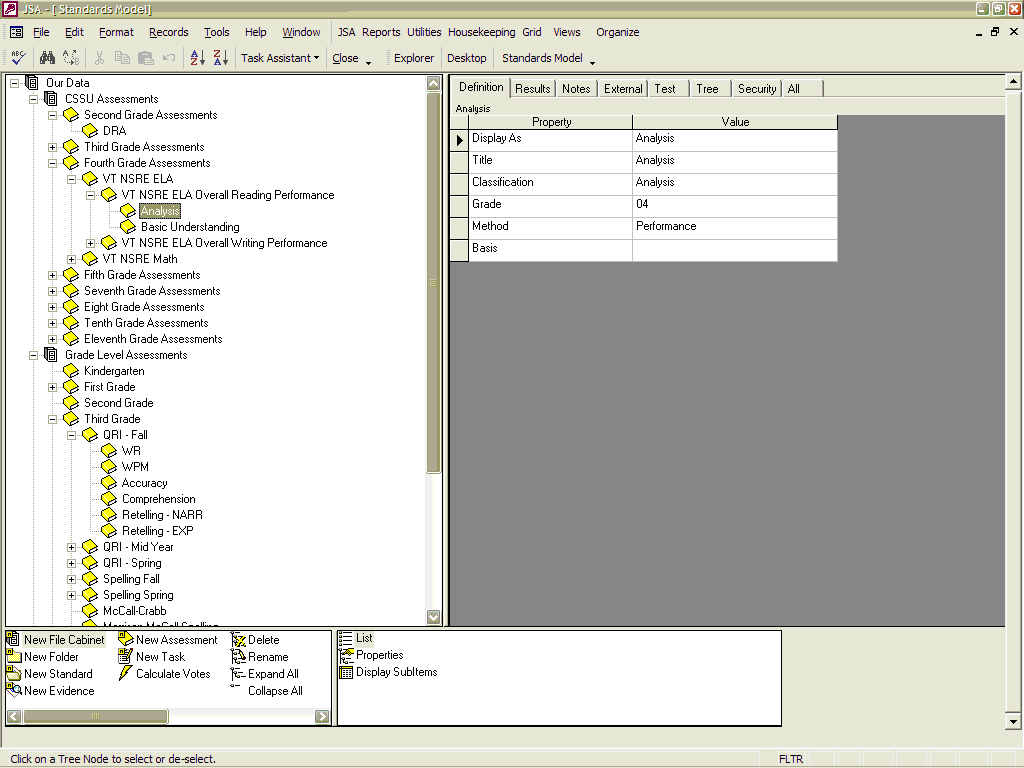Click the New Folder icon
Screen dimensions: 1024x768
[x=14, y=656]
